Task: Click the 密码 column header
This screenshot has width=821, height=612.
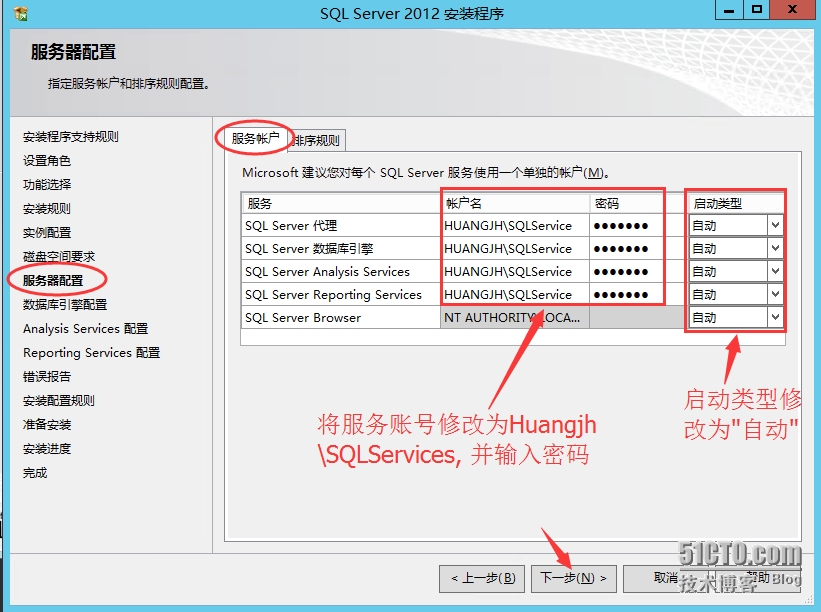Action: coord(637,204)
